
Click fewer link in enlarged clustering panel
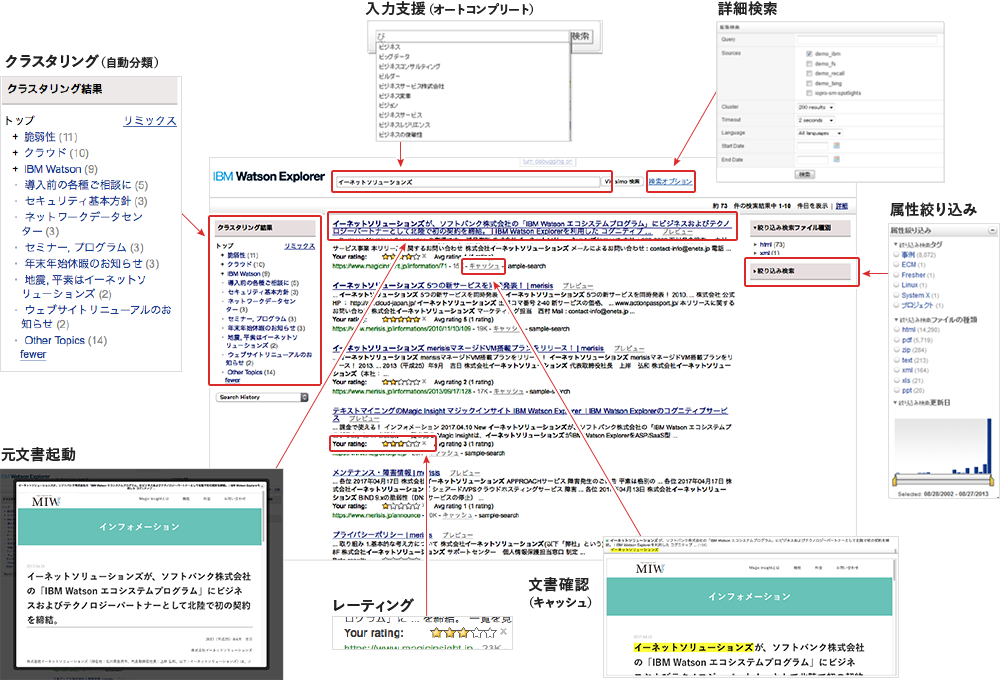coord(33,354)
